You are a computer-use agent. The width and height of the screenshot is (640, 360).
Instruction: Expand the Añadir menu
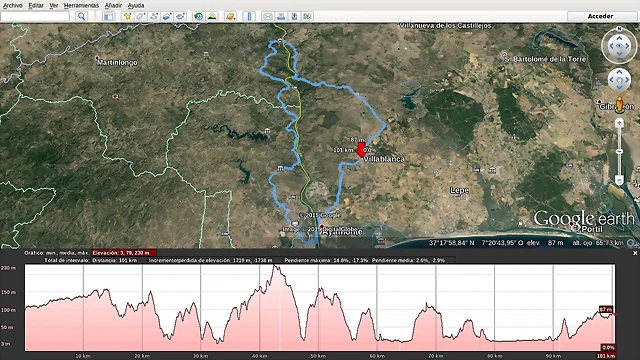point(113,5)
